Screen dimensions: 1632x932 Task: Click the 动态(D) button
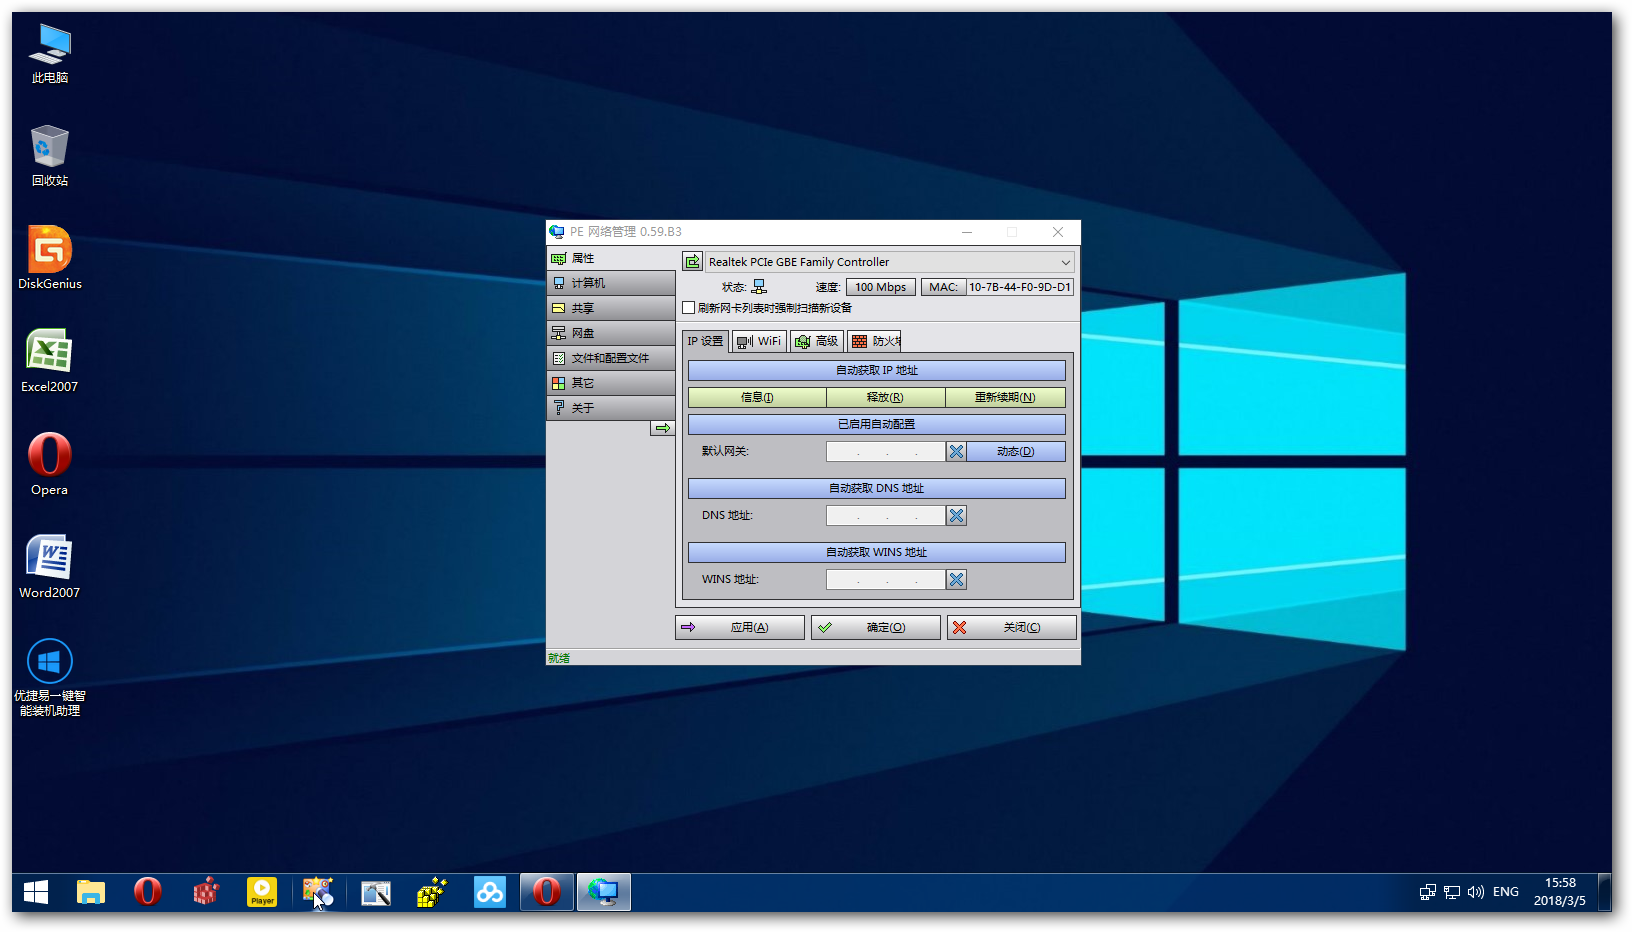1016,452
